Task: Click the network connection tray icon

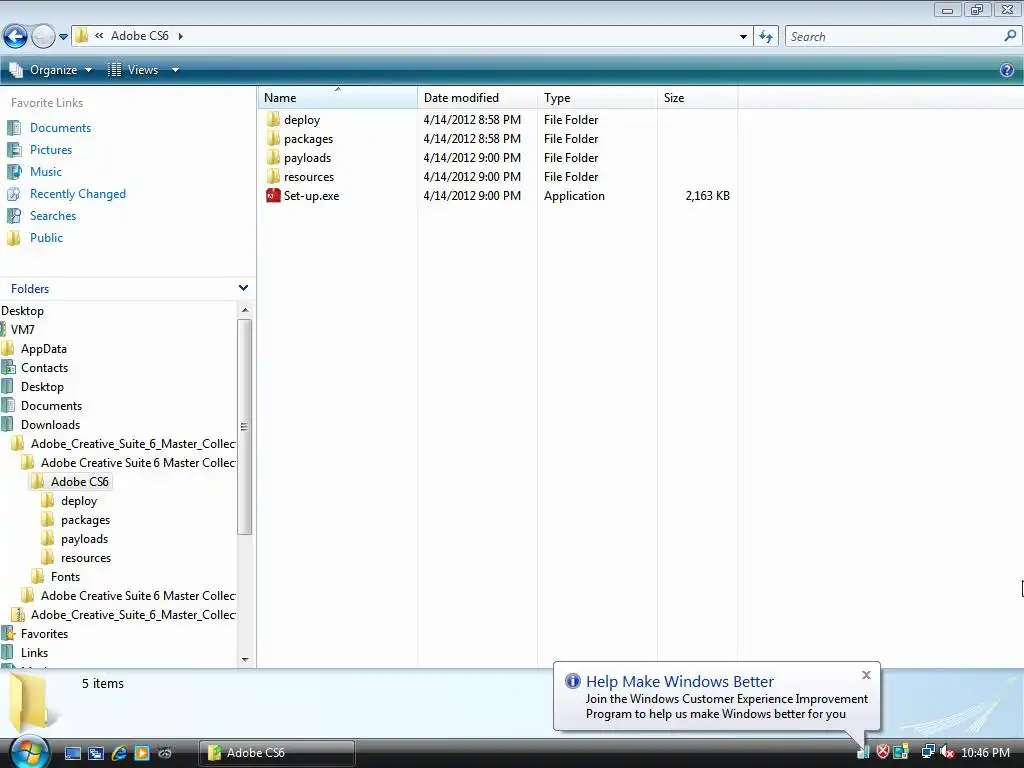Action: point(928,752)
